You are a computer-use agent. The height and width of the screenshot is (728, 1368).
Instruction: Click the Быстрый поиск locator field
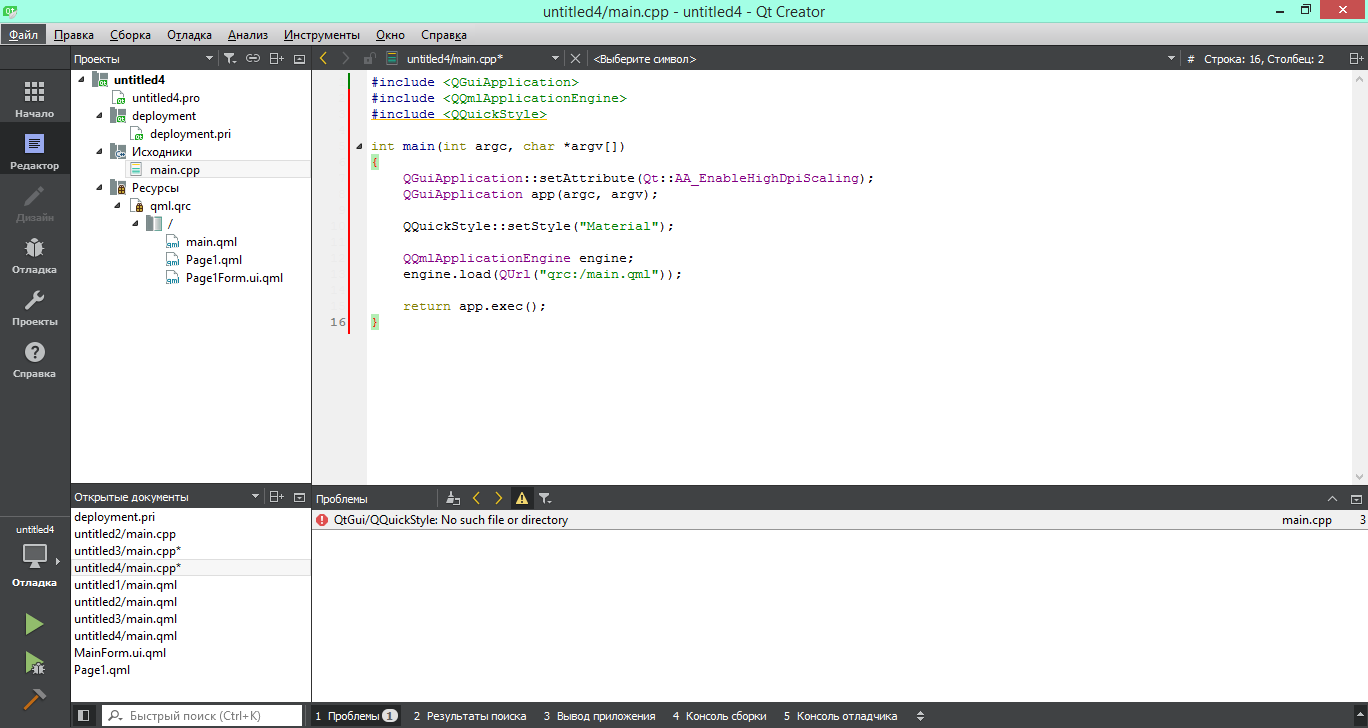(x=201, y=716)
